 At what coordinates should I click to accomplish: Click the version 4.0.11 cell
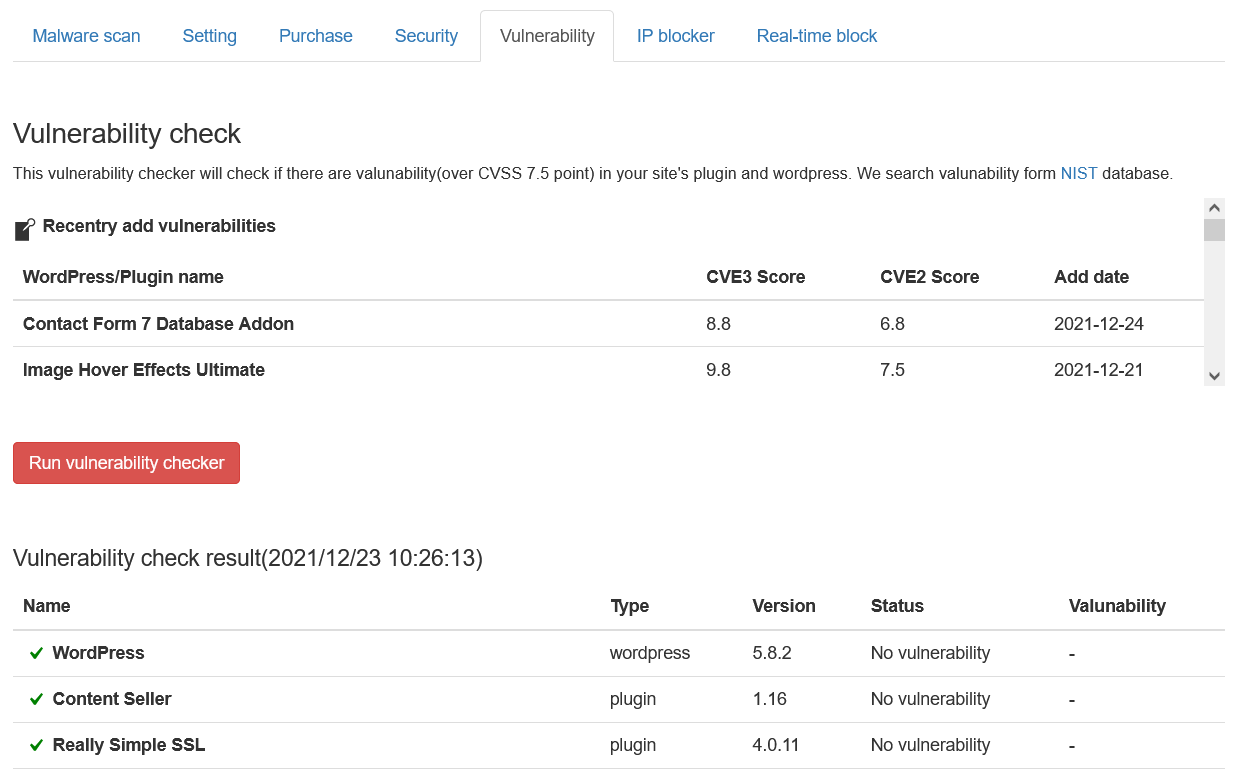(x=776, y=745)
